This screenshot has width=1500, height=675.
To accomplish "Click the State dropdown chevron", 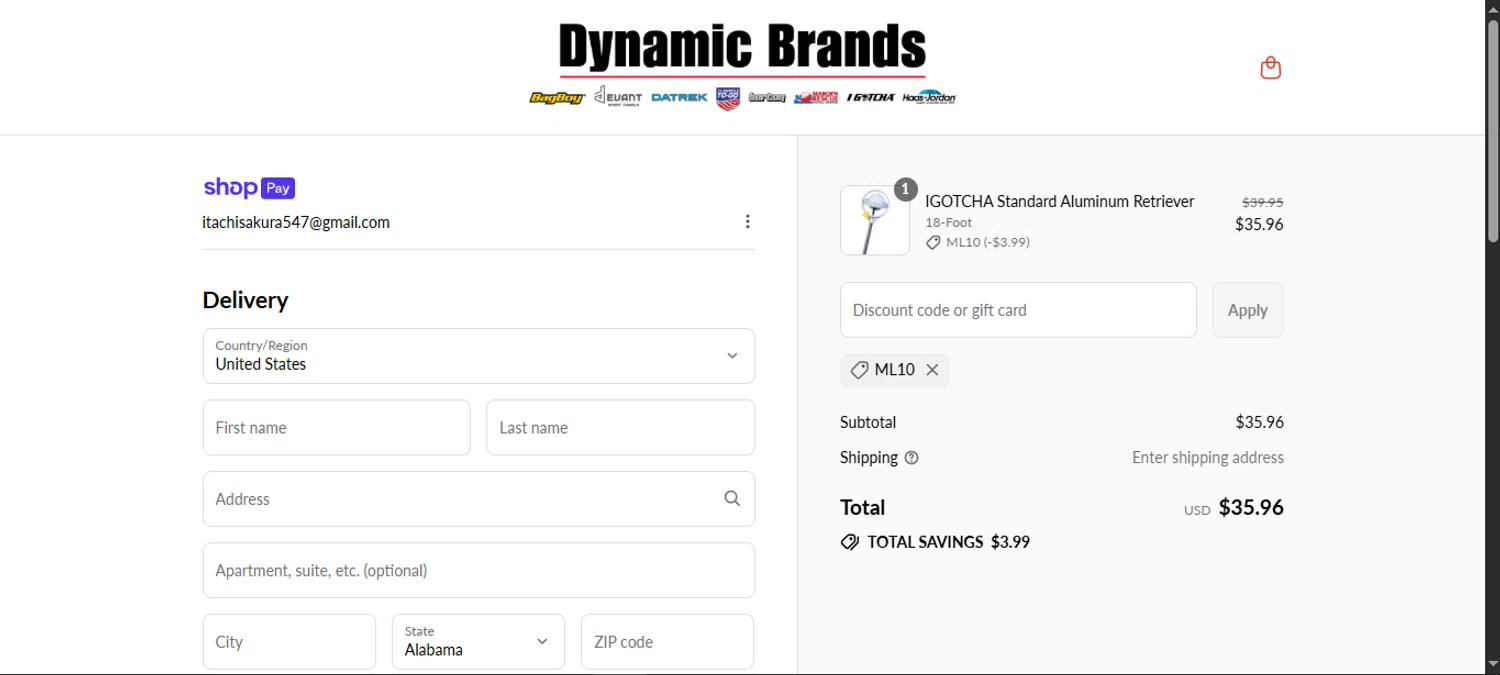I will (x=542, y=642).
